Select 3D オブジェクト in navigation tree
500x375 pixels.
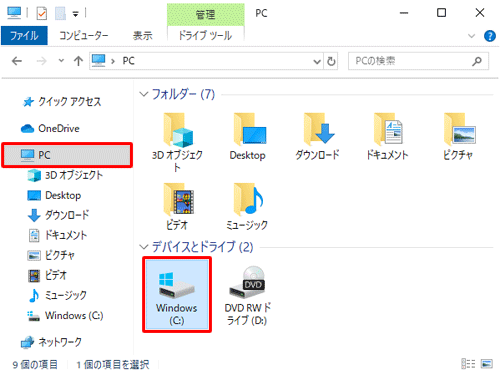click(x=65, y=175)
